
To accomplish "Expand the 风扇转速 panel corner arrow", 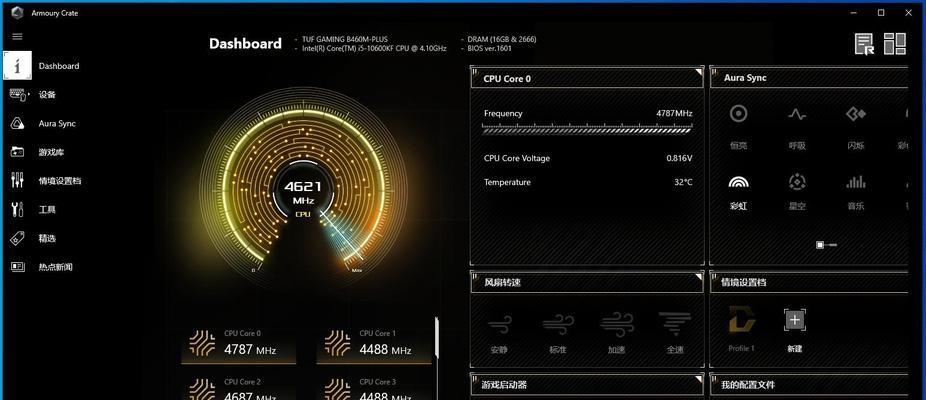I will [699, 276].
